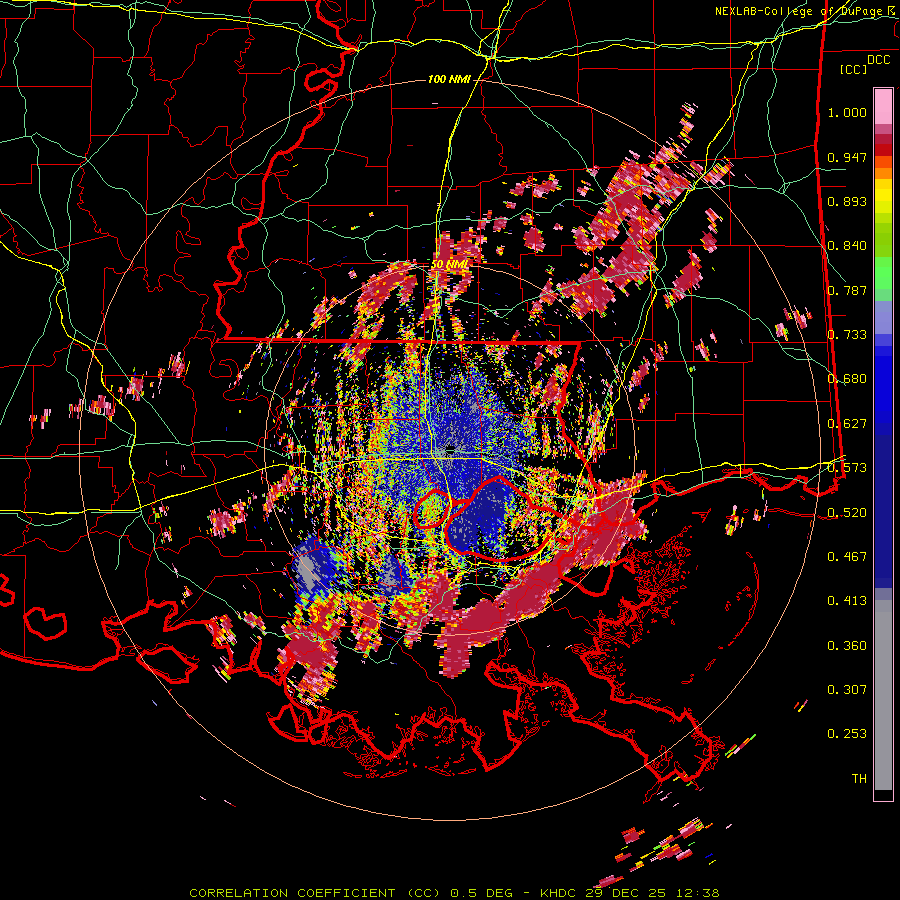900x900 pixels.
Task: Select the 0.520 color scale value
Action: click(847, 512)
